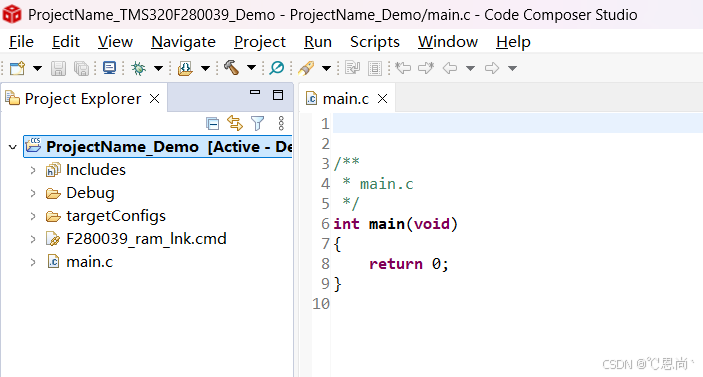Open the Window menu
The height and width of the screenshot is (377, 703).
(x=448, y=42)
